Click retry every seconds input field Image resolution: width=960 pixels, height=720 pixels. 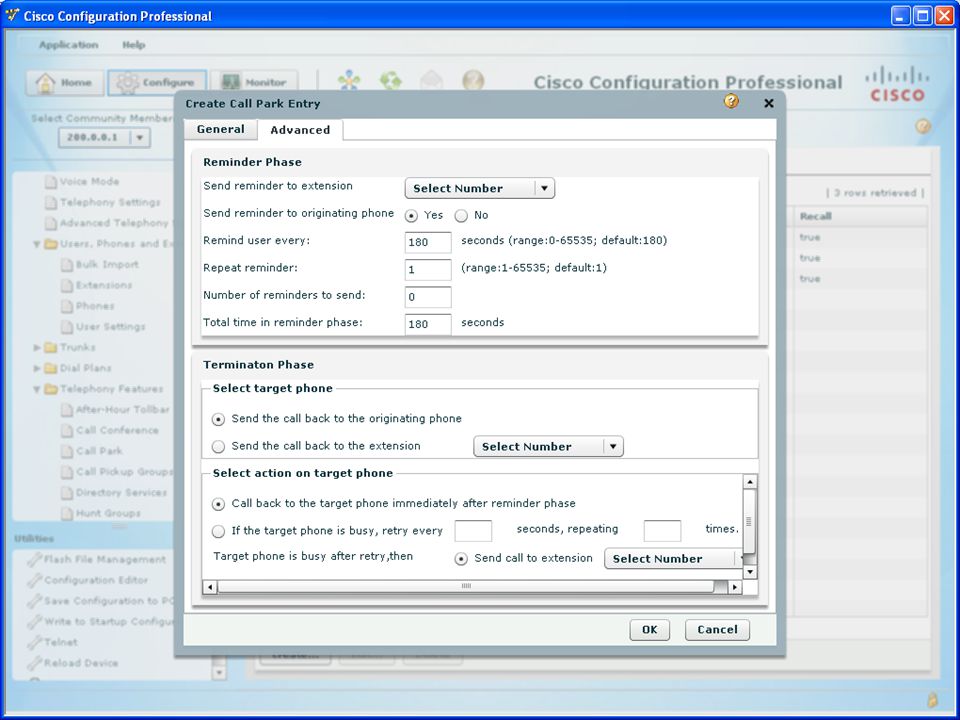473,531
